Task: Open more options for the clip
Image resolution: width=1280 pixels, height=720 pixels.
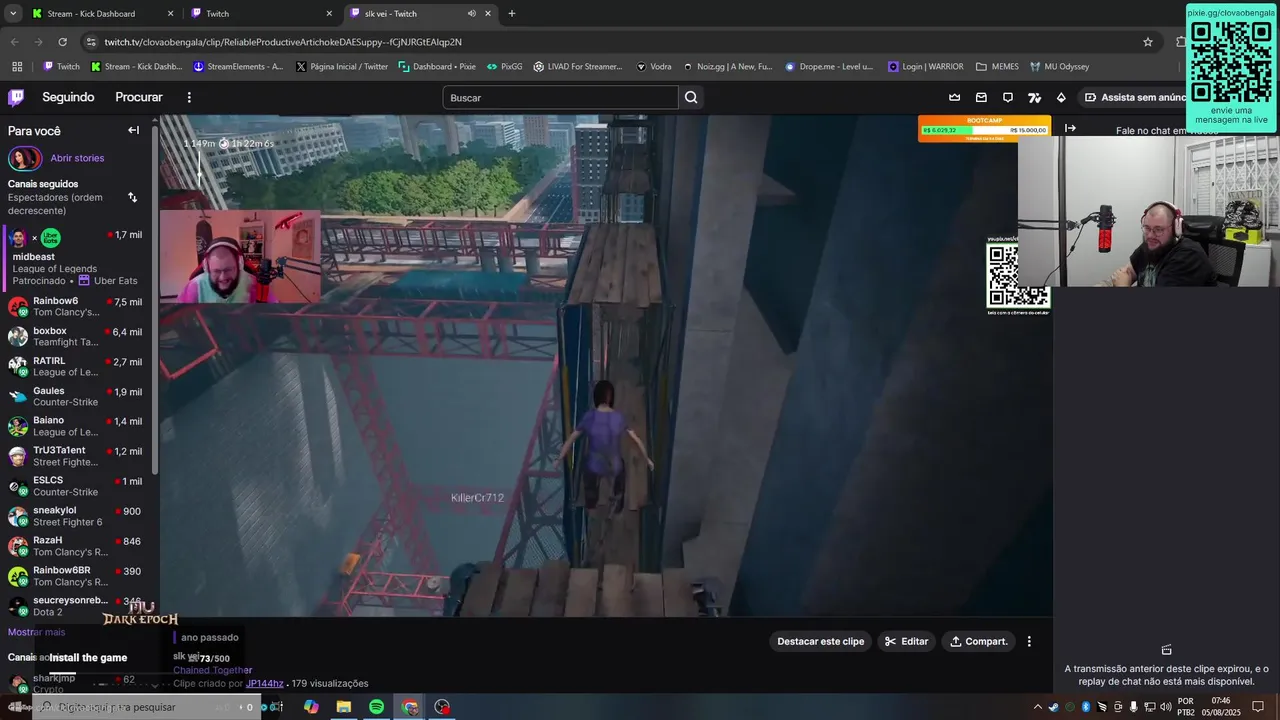Action: coord(1029,641)
